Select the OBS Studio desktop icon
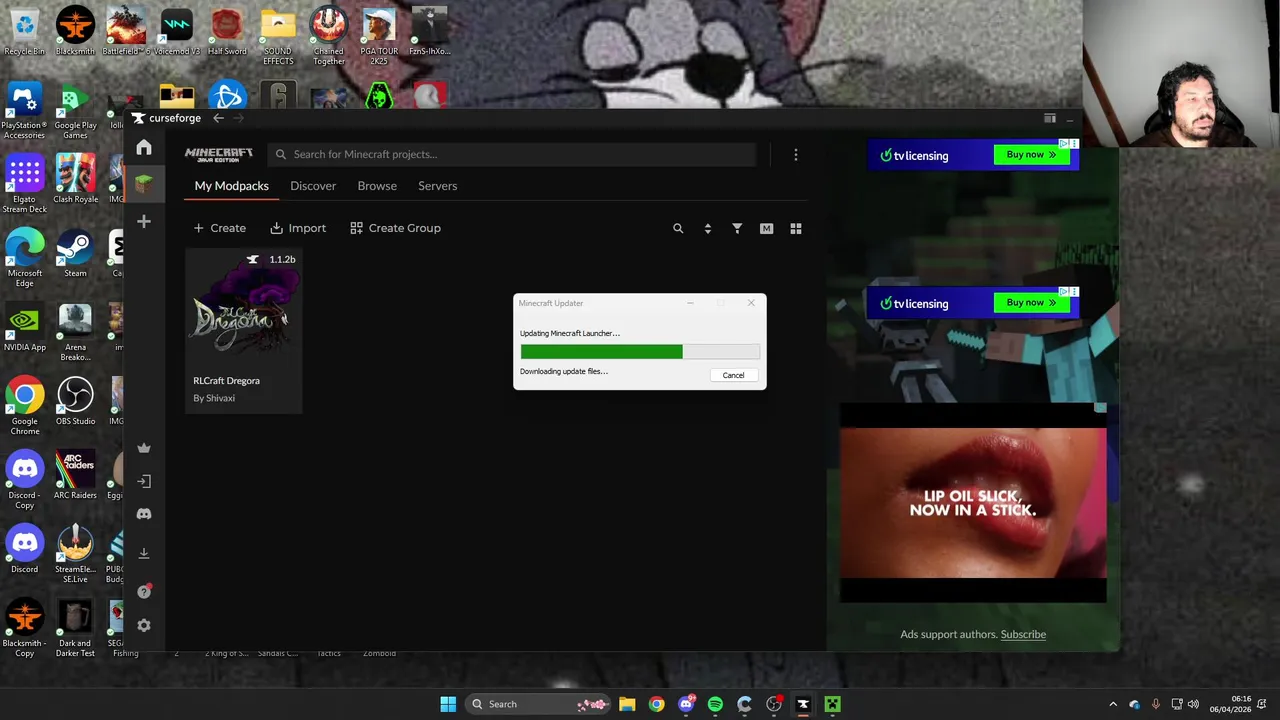The height and width of the screenshot is (720, 1280). (75, 402)
